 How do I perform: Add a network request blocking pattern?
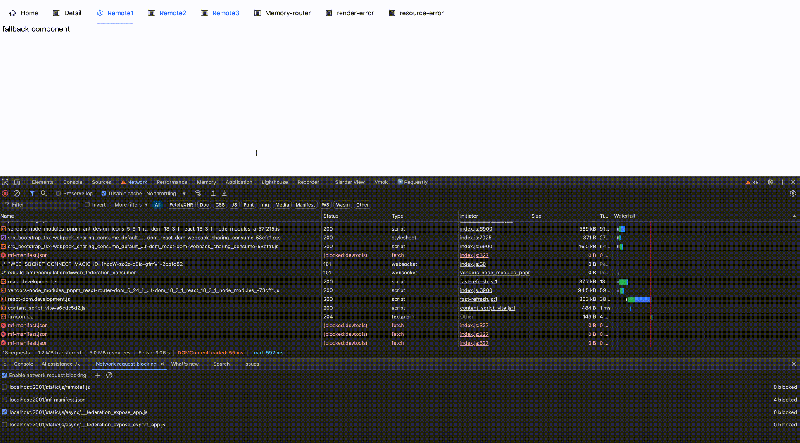coord(97,375)
